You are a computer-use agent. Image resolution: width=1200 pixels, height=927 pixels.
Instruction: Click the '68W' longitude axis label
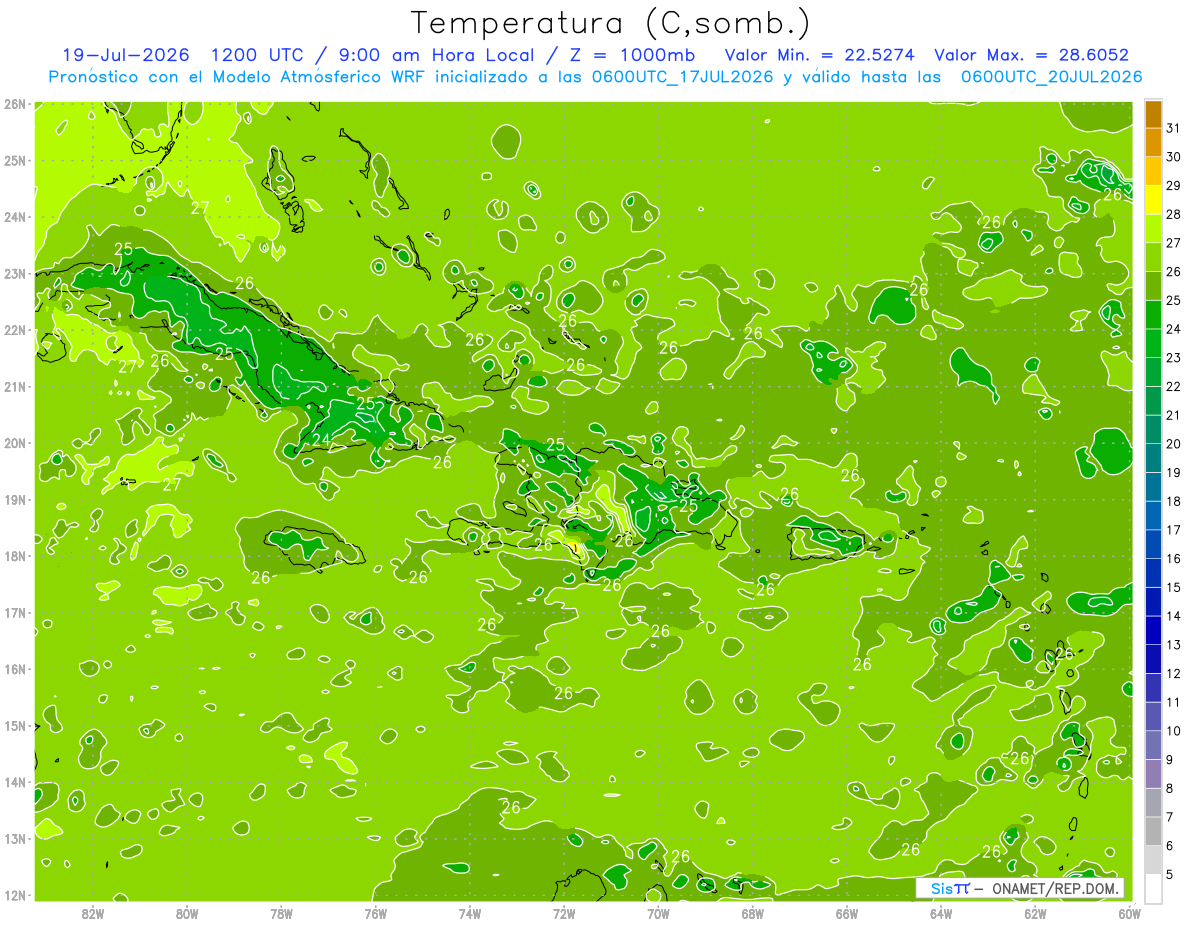pos(752,914)
